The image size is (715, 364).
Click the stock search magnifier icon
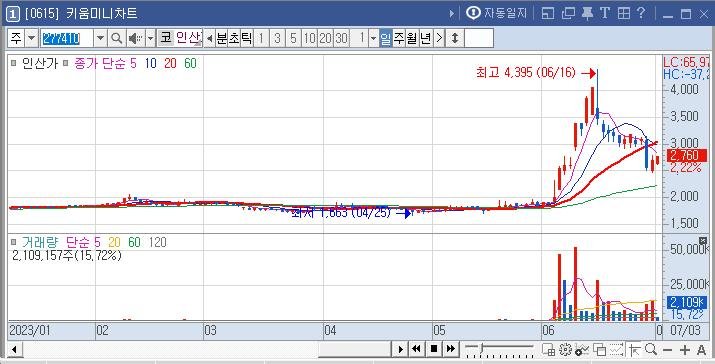point(116,39)
